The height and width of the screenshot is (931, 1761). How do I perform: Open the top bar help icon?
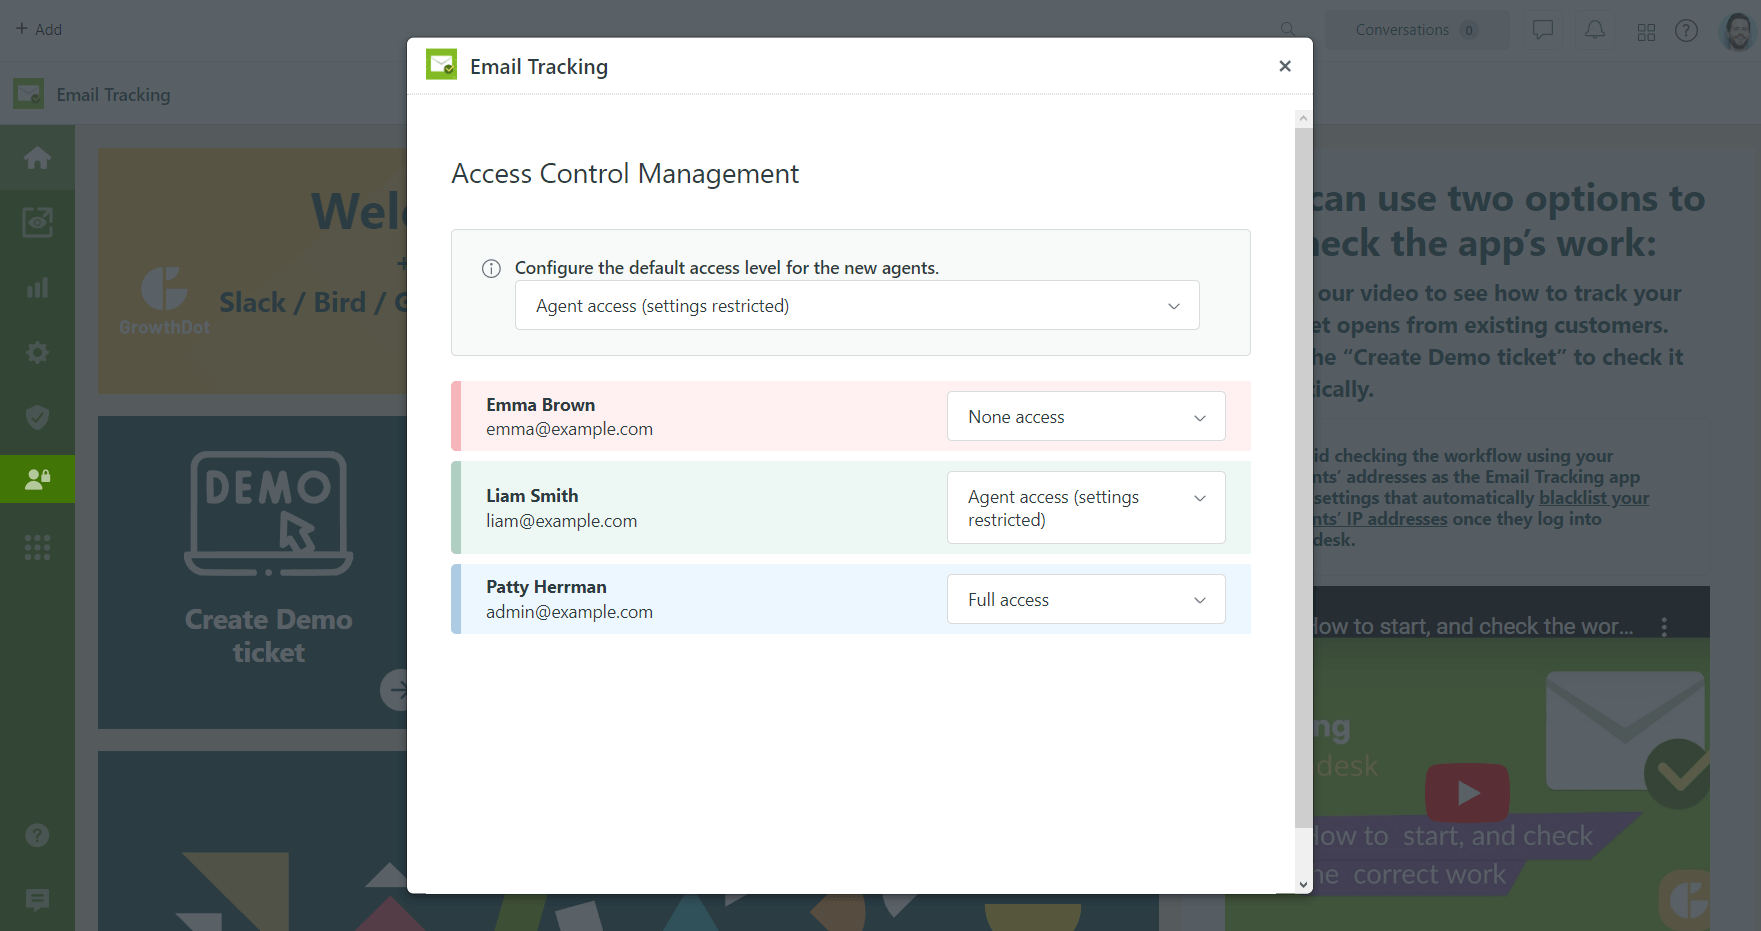(1687, 31)
